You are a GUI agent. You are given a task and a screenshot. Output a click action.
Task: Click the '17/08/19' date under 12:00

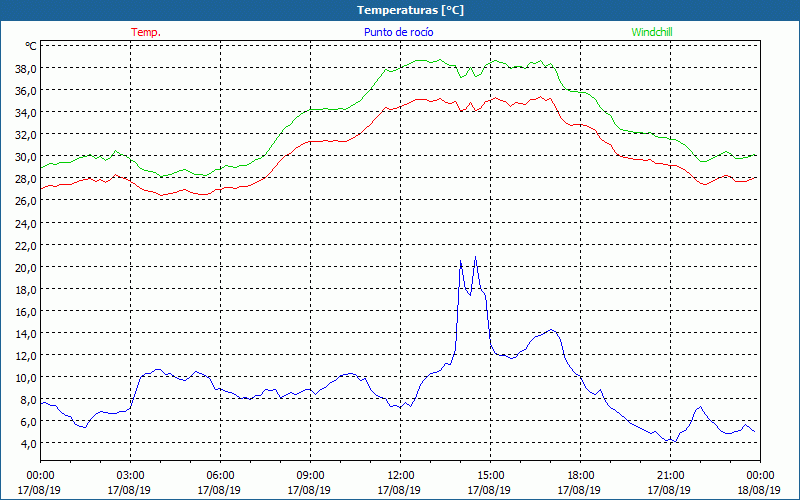click(399, 490)
